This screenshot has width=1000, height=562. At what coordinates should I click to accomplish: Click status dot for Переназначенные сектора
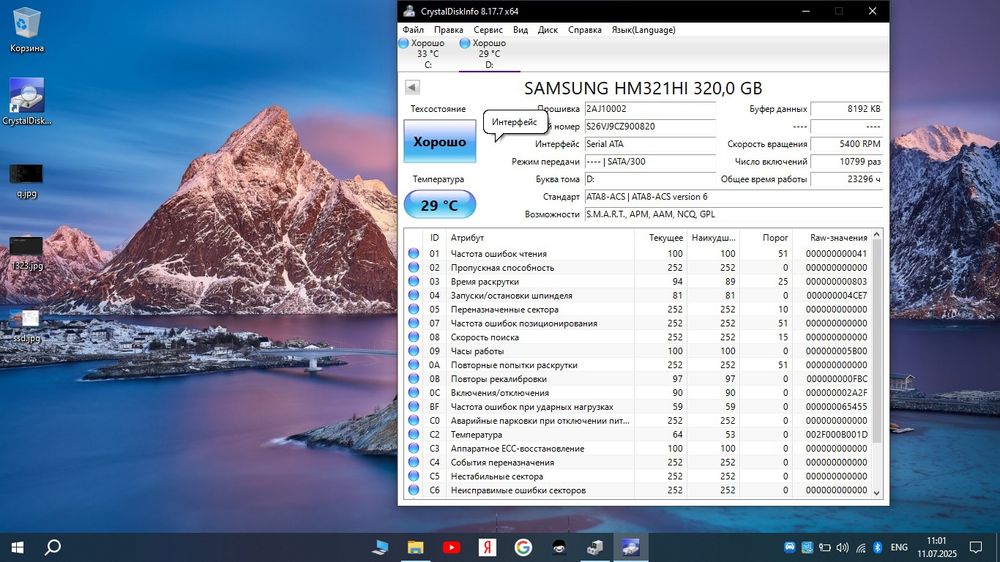point(414,309)
